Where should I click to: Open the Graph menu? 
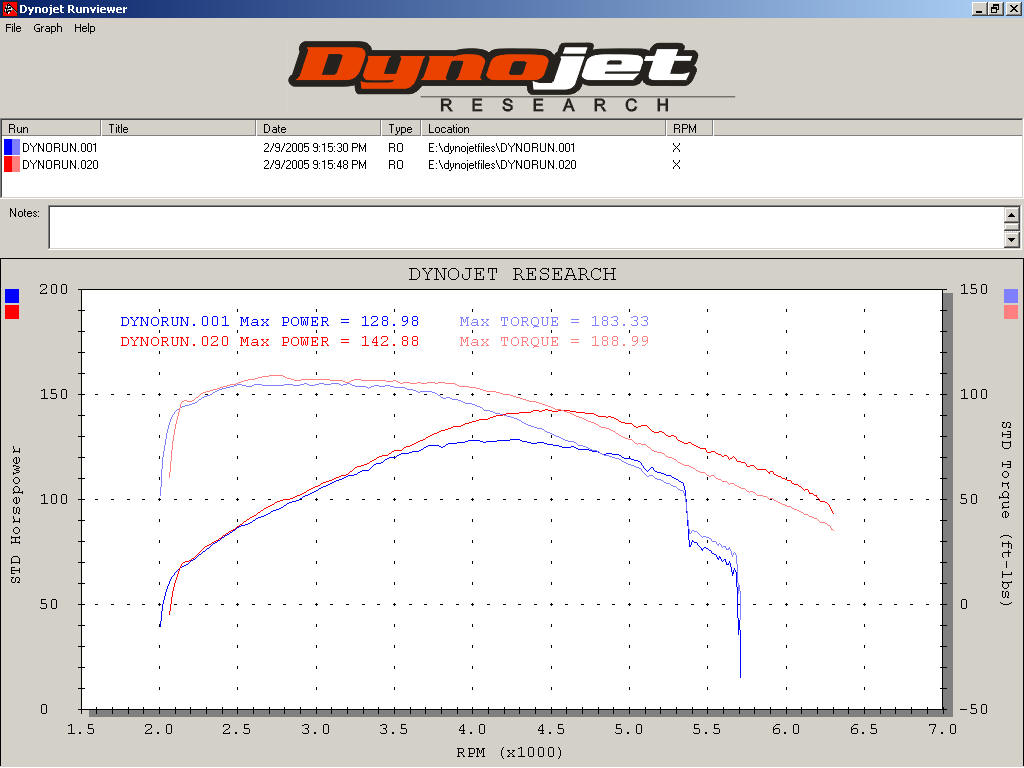pyautogui.click(x=48, y=28)
